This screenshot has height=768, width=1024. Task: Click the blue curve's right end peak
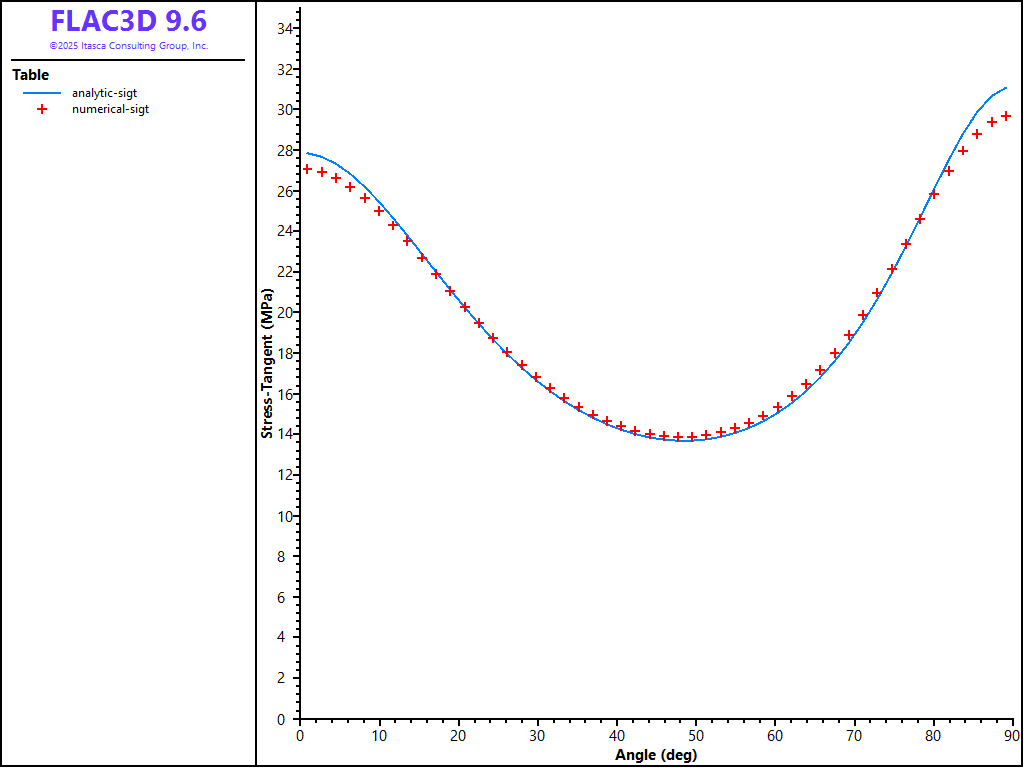(1006, 88)
